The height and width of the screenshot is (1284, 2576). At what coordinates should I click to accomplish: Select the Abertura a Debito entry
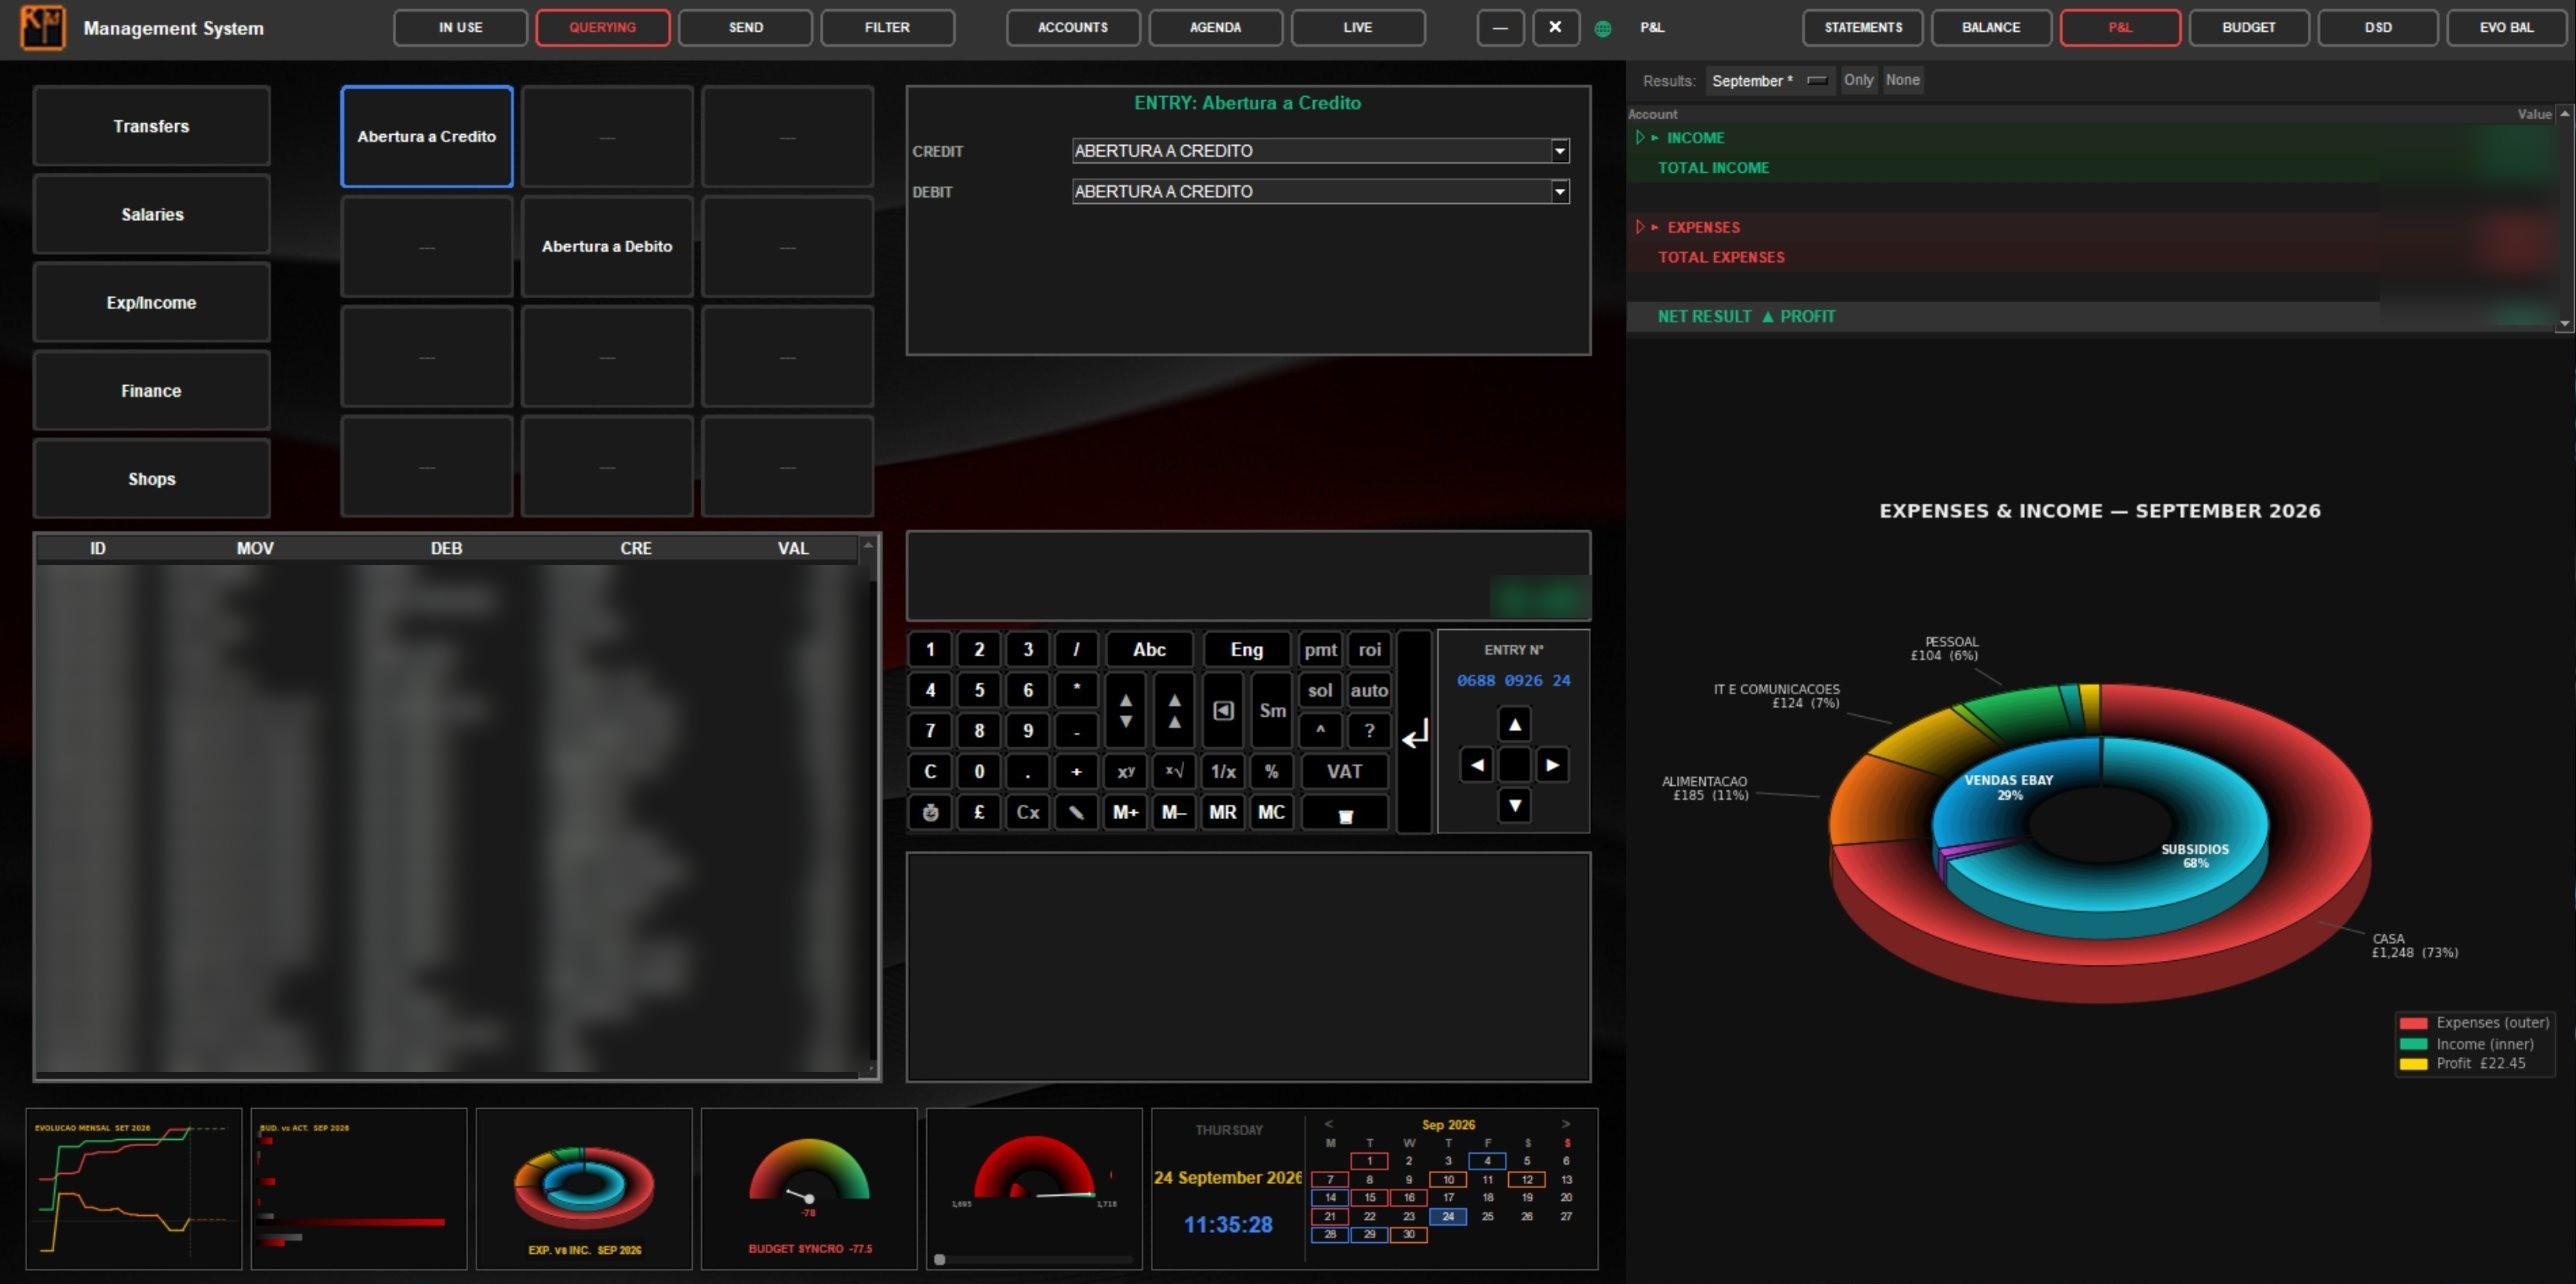point(607,246)
